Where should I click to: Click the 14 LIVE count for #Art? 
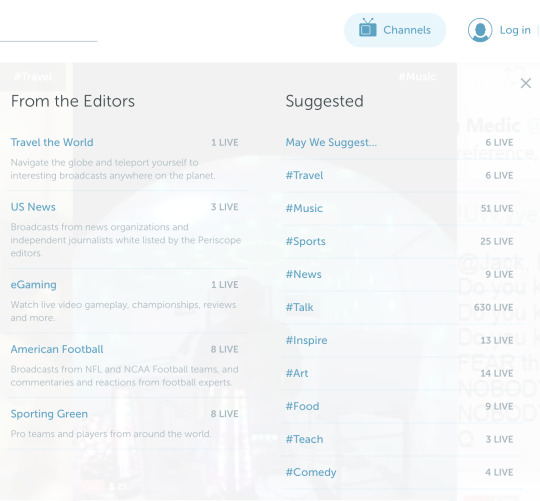click(x=497, y=373)
